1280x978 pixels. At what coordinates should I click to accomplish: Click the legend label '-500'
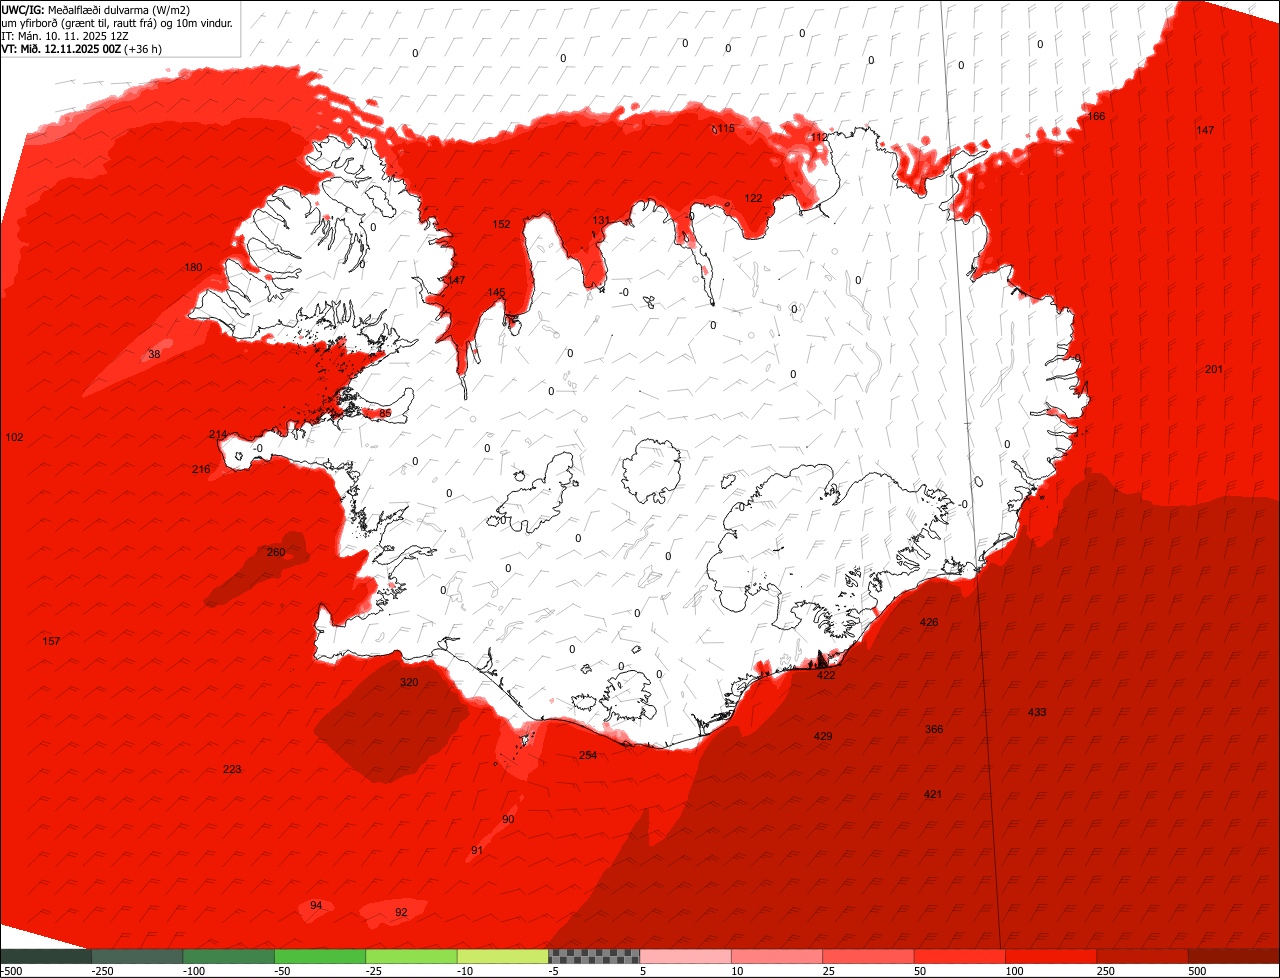point(11,971)
